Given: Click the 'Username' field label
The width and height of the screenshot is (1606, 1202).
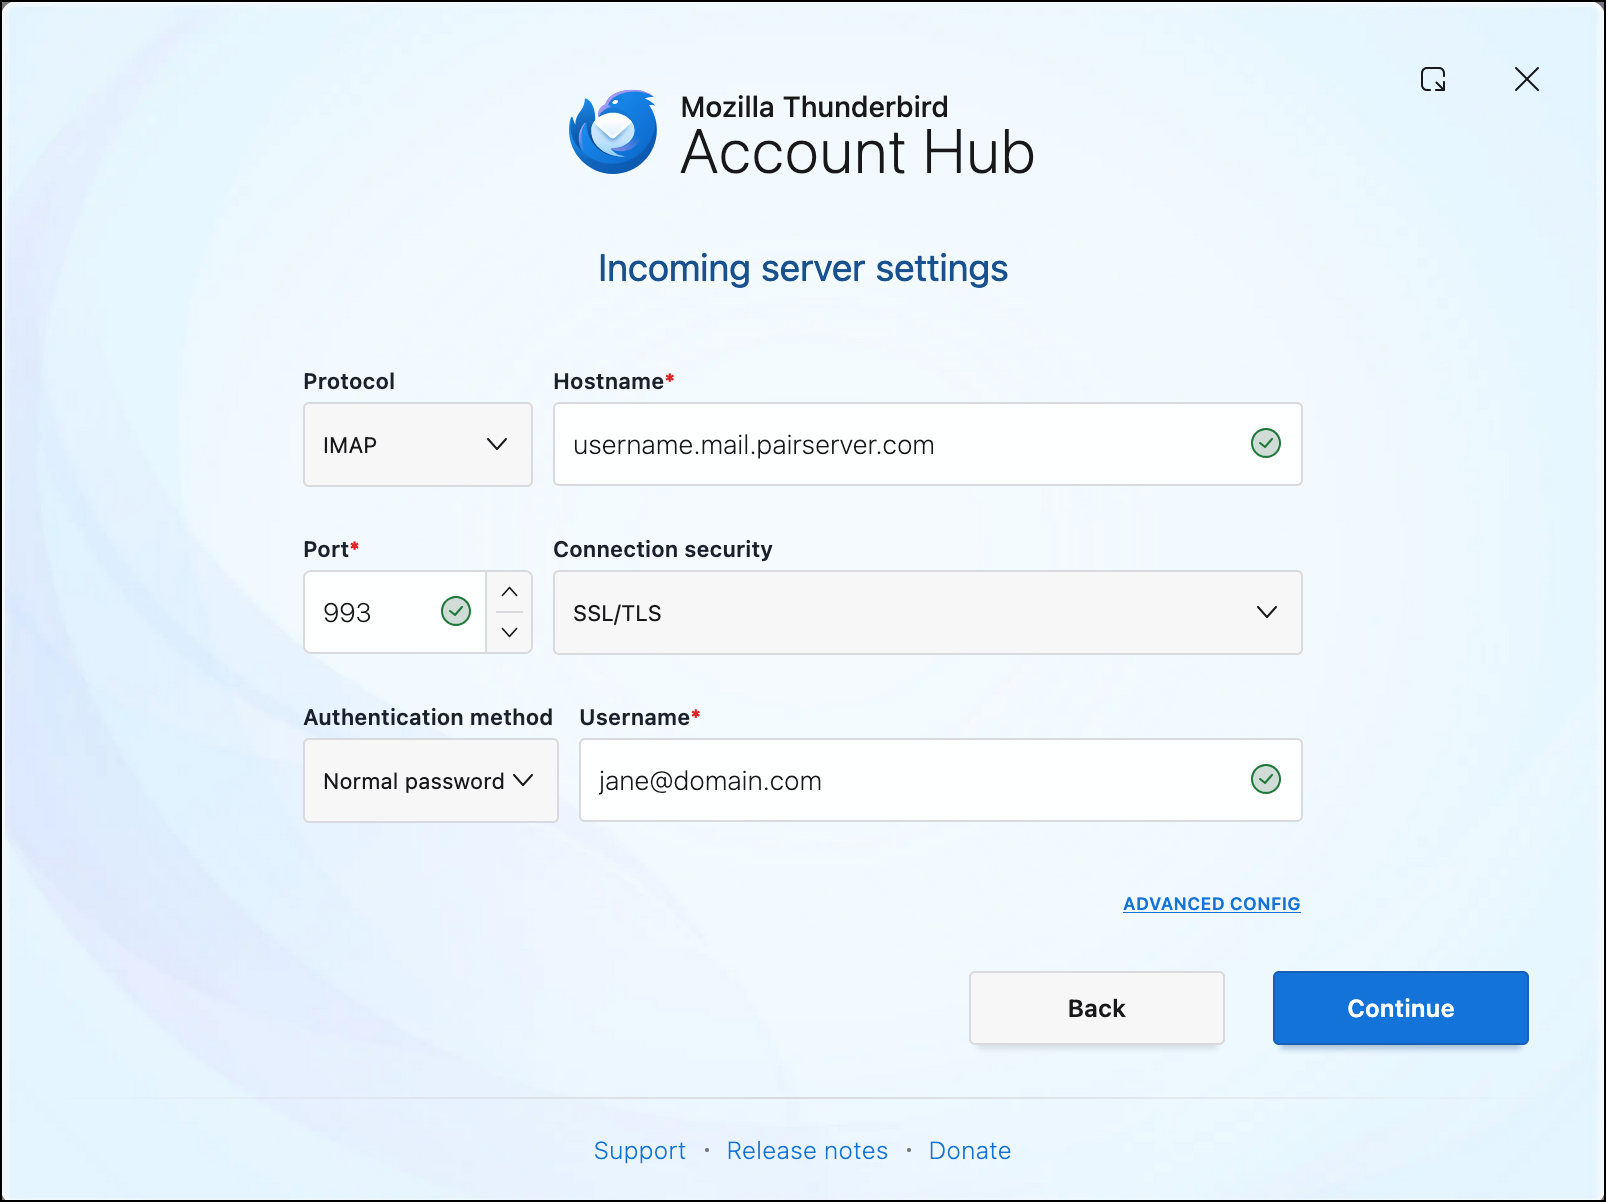Looking at the screenshot, I should pos(640,717).
